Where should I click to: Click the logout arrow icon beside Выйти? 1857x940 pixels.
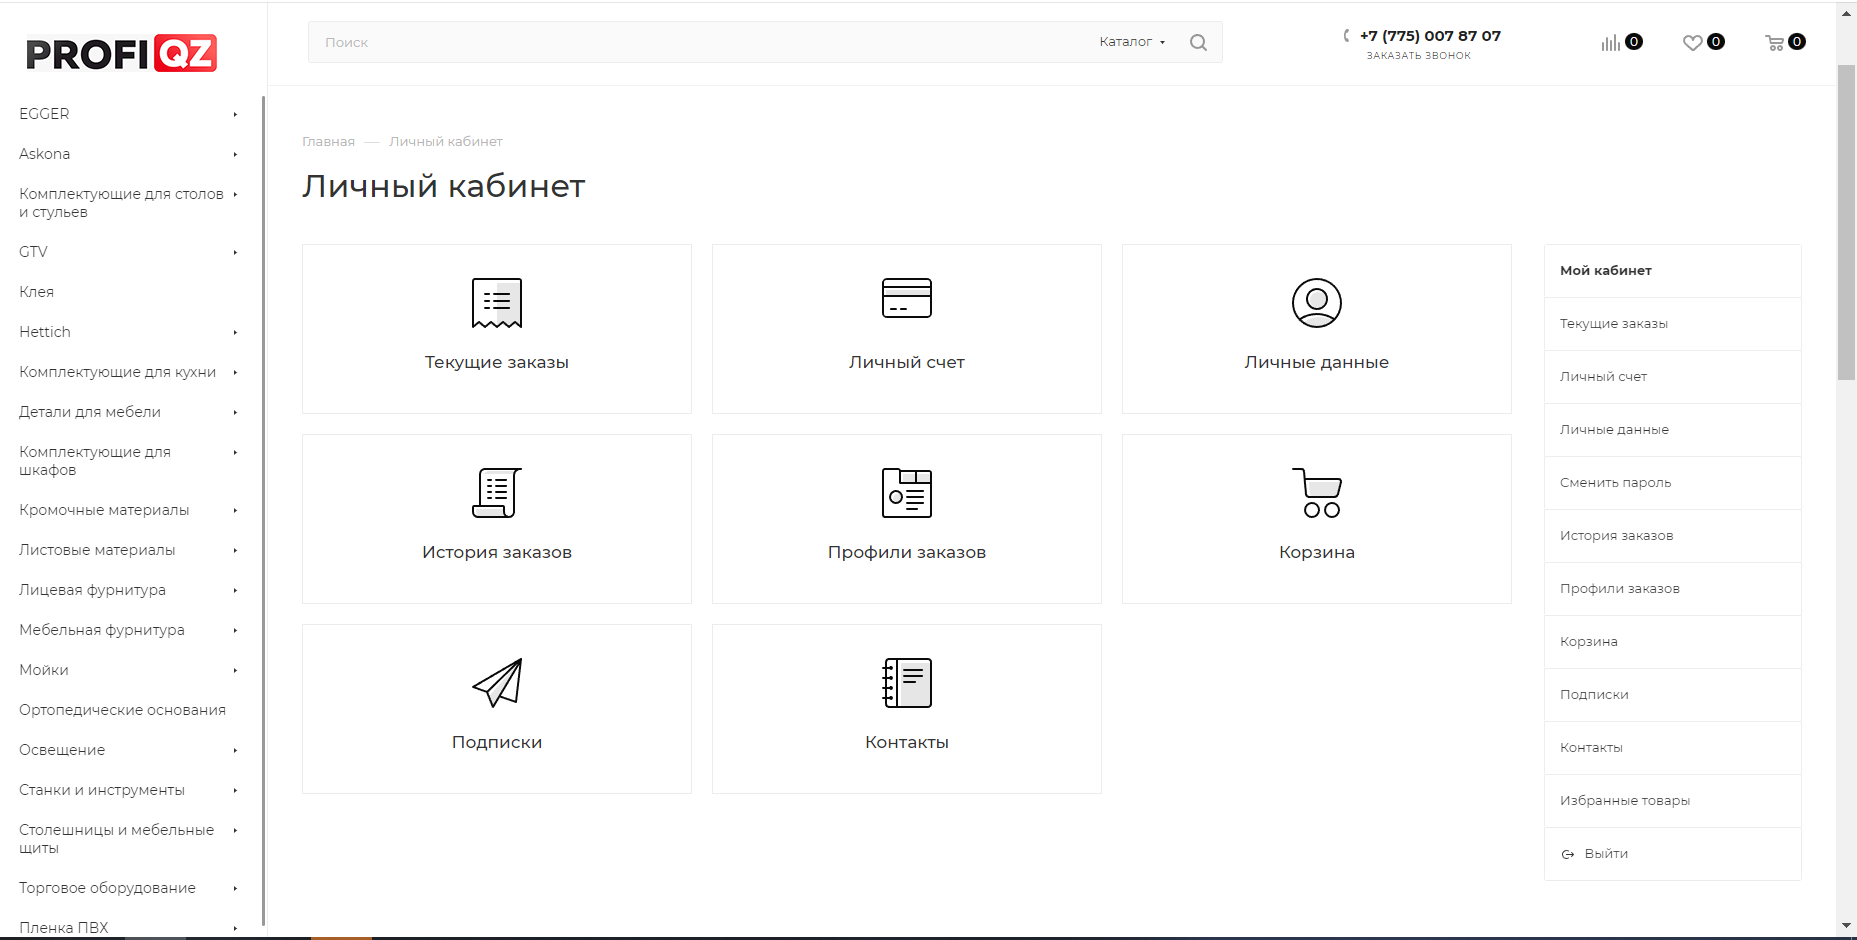point(1568,854)
